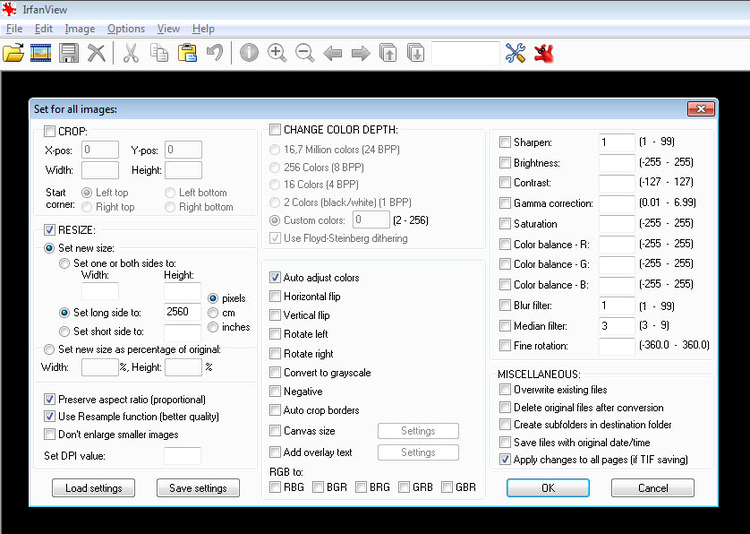The width and height of the screenshot is (750, 534).
Task: Close the Set for all images dialog
Action: tap(701, 109)
